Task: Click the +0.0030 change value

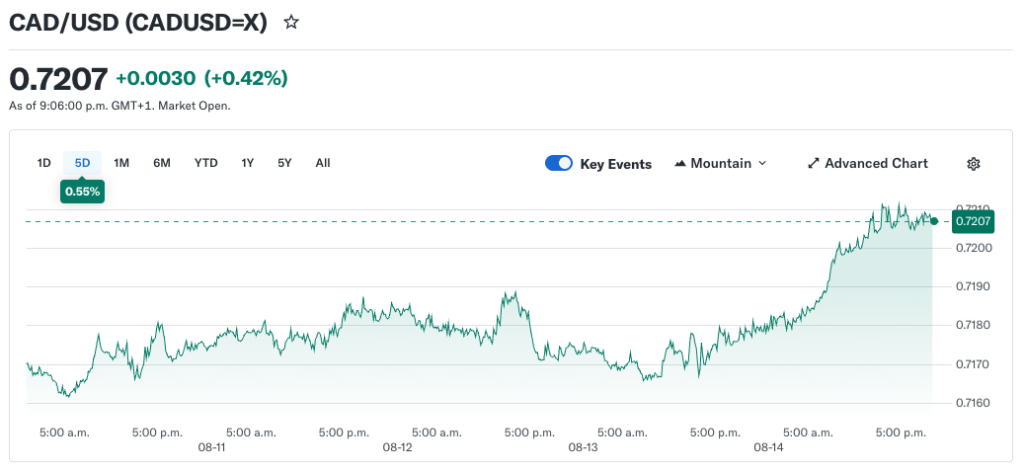Action: [x=155, y=78]
